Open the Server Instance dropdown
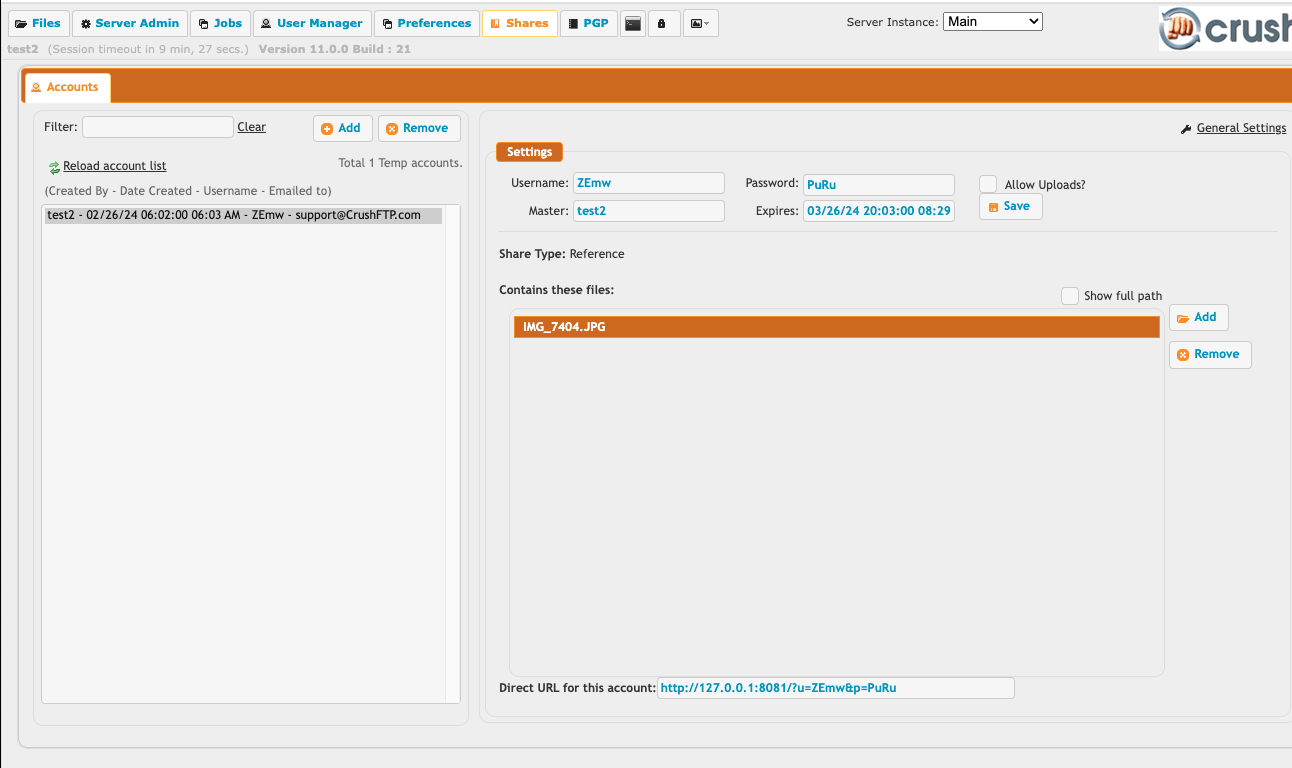The height and width of the screenshot is (768, 1292). (992, 21)
